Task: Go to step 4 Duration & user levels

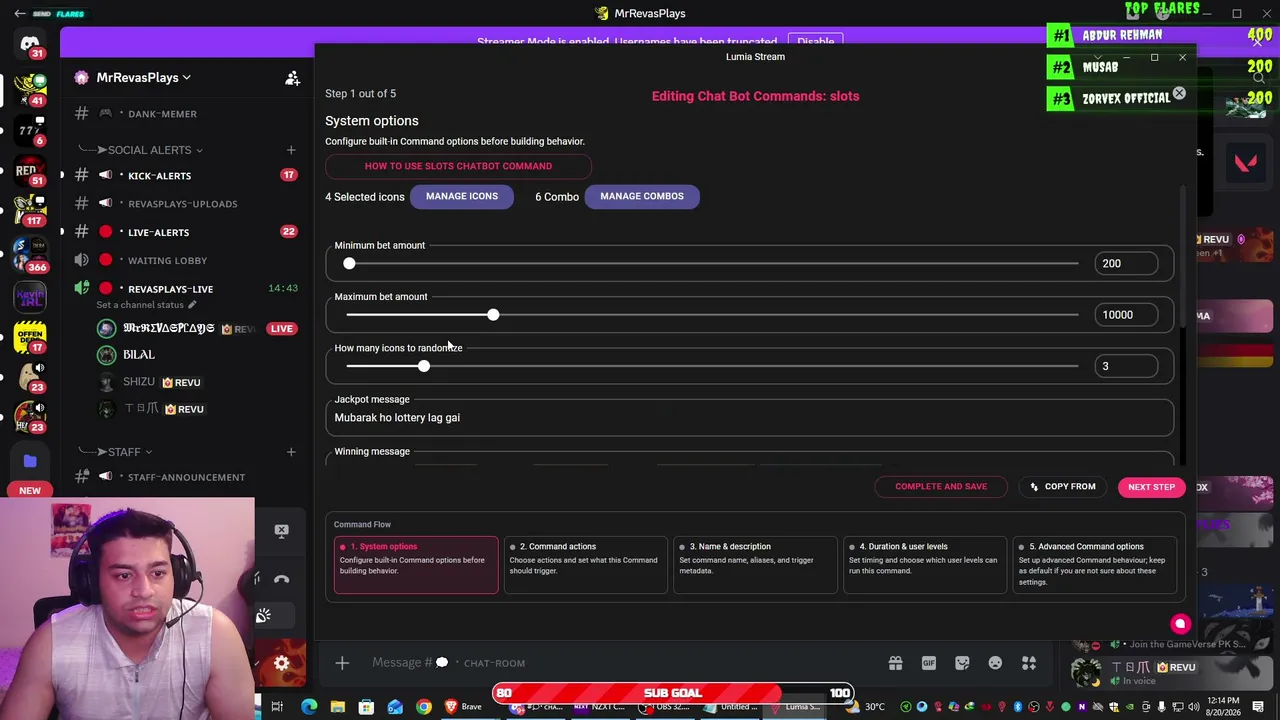Action: coord(925,565)
